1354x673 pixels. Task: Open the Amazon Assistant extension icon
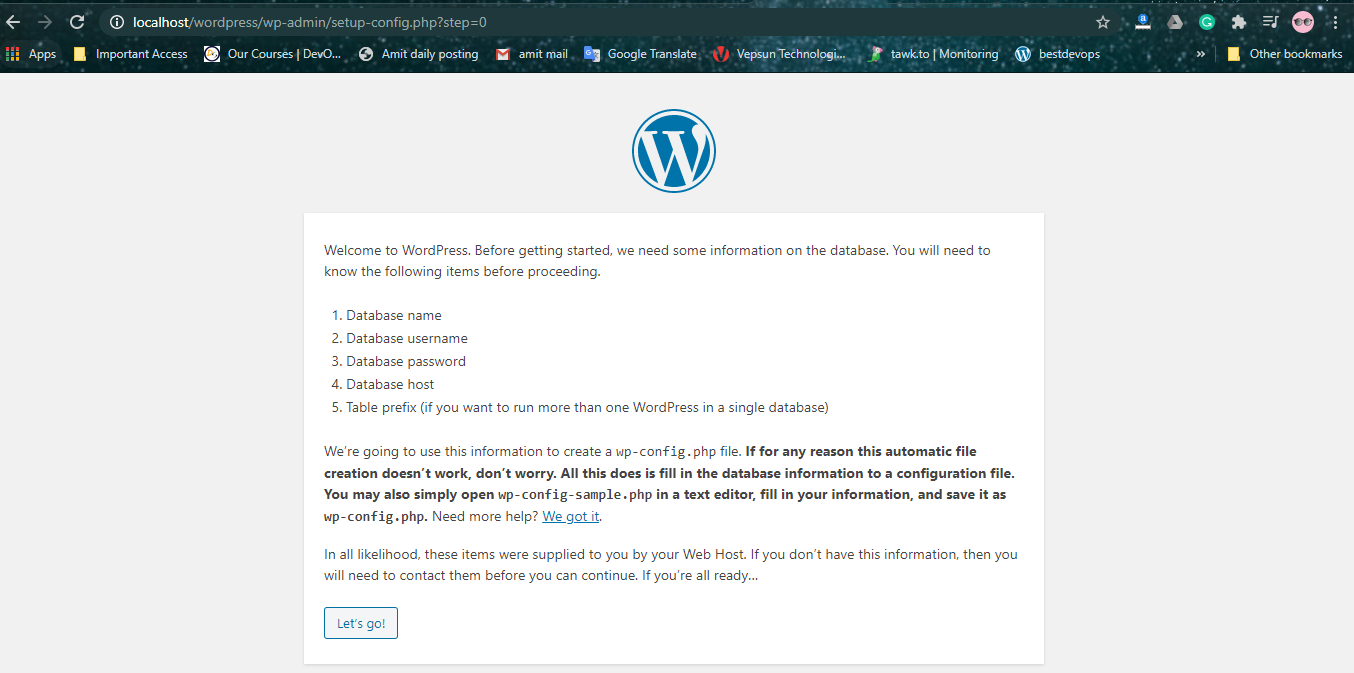pyautogui.click(x=1143, y=21)
